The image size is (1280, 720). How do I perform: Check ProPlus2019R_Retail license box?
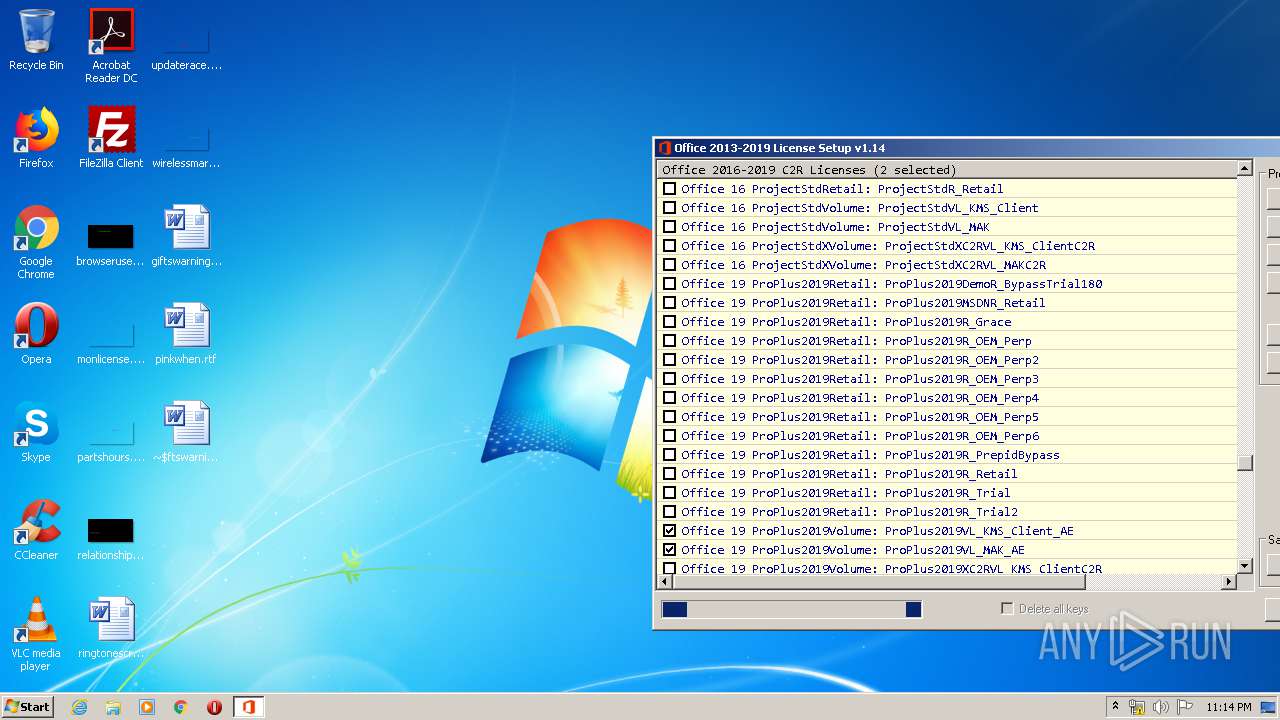(x=670, y=473)
